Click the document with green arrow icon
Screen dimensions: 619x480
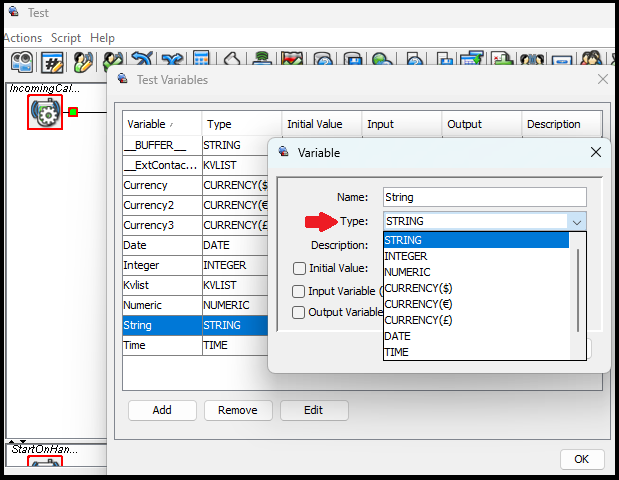(x=502, y=58)
